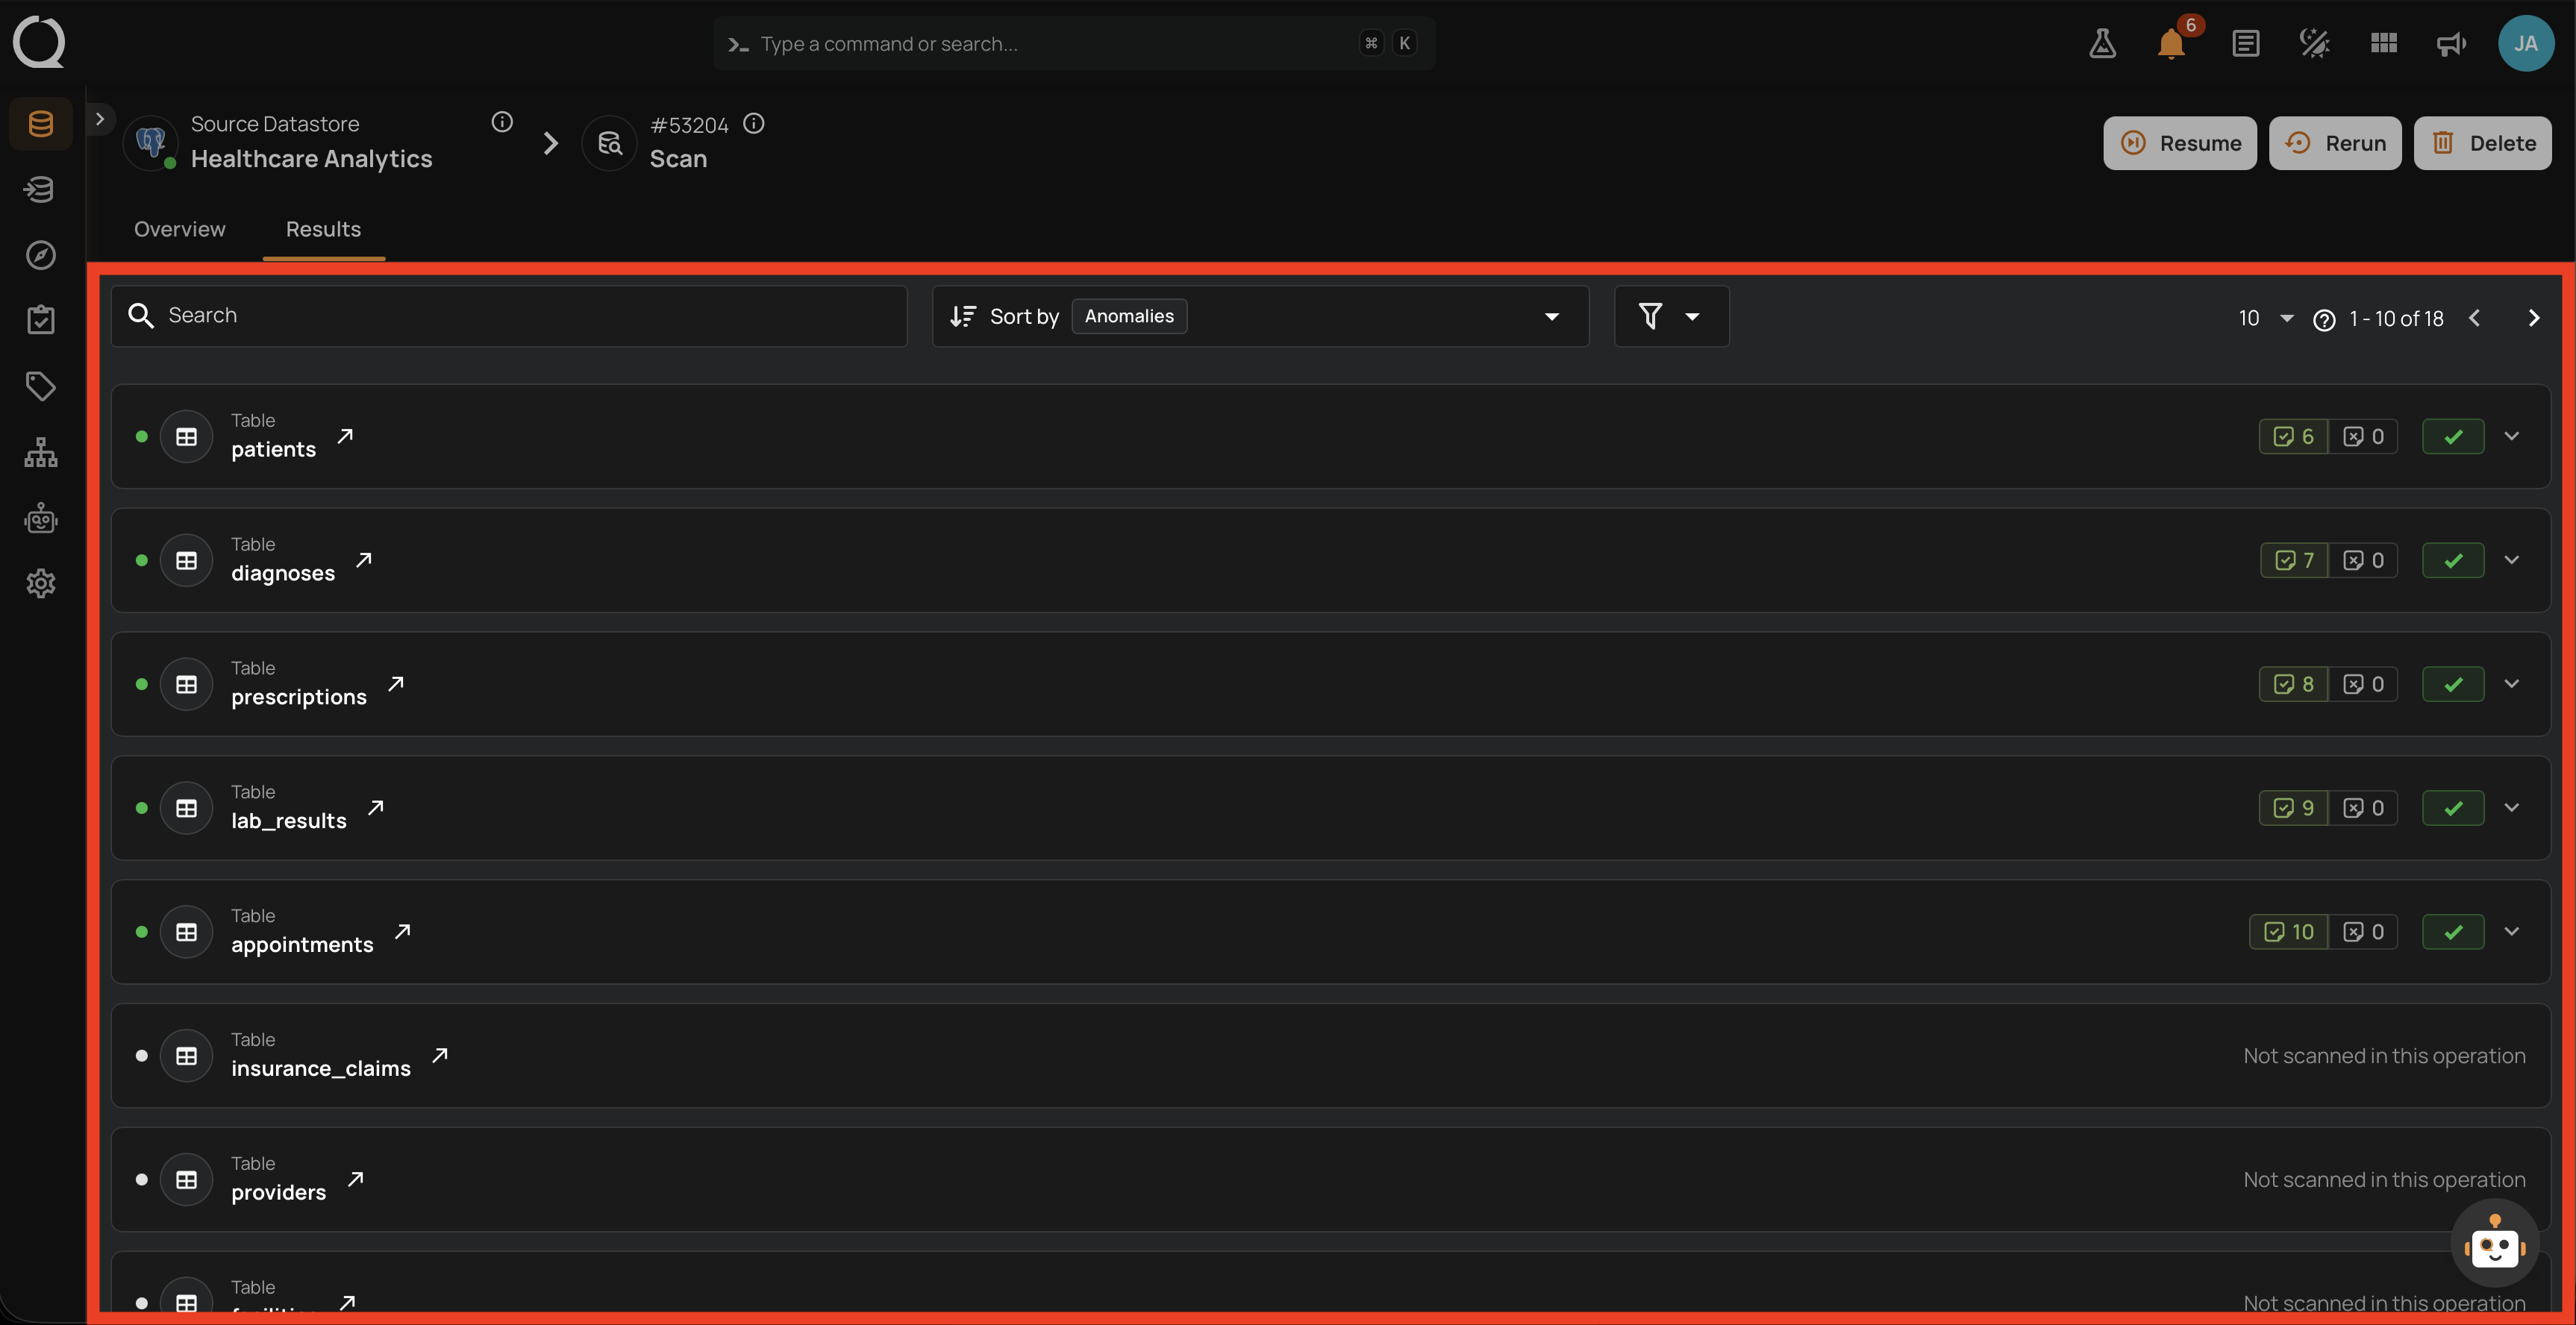Image resolution: width=2576 pixels, height=1325 pixels.
Task: Open the settings gear in sidebar
Action: tap(41, 583)
